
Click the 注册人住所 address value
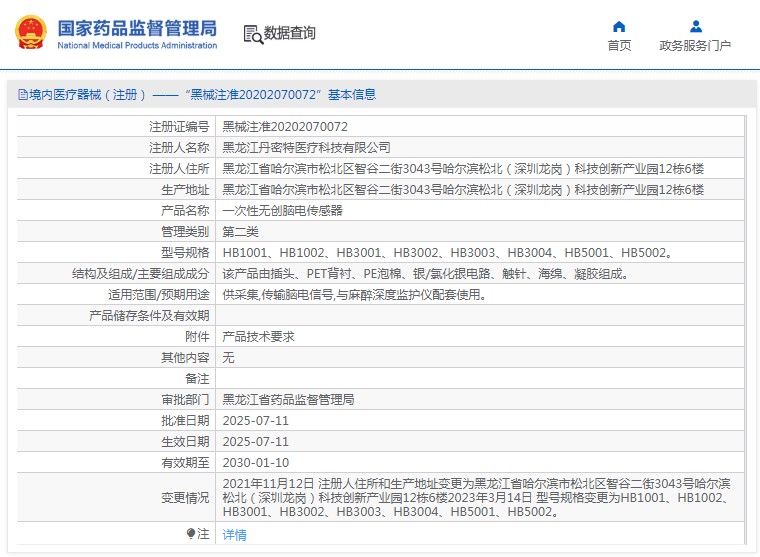pos(463,169)
